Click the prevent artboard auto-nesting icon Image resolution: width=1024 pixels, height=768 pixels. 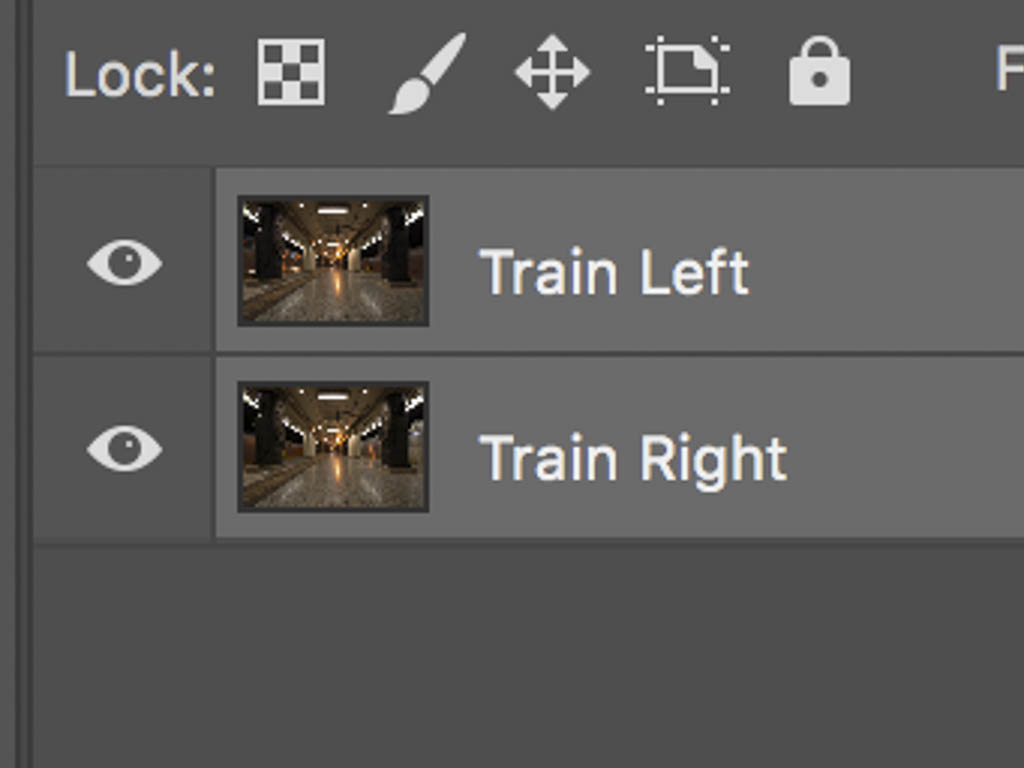(687, 72)
